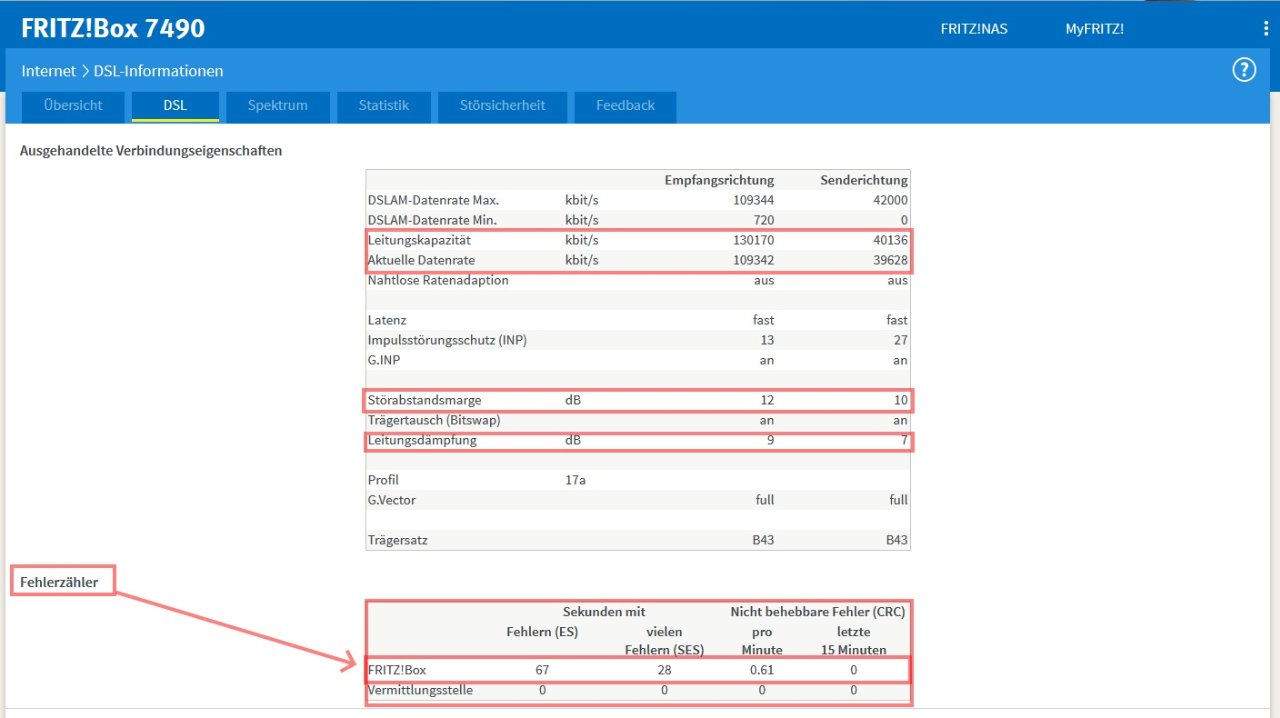
Task: Select the value 720
Action: pyautogui.click(x=763, y=220)
